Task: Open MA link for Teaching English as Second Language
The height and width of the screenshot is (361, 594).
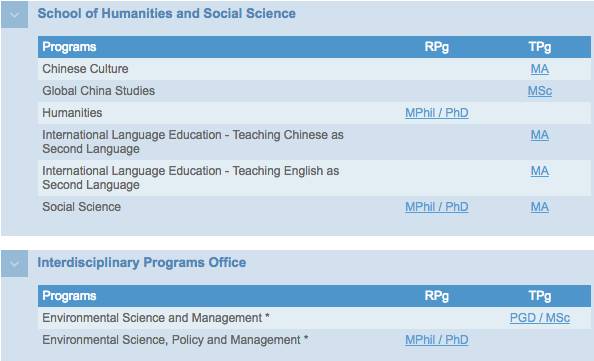Action: (540, 171)
